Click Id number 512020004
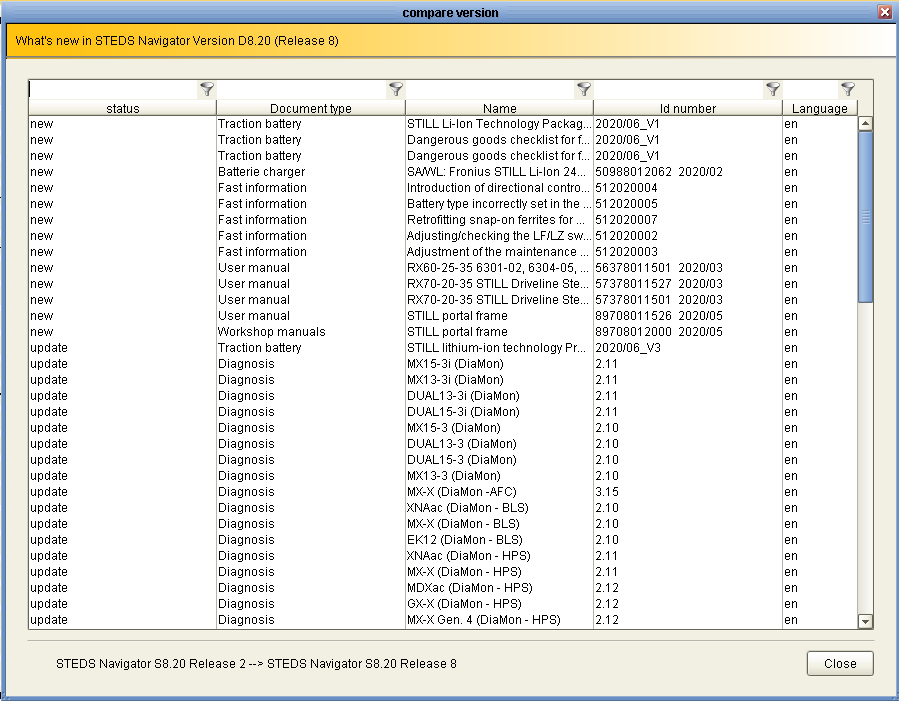The height and width of the screenshot is (701, 899). [x=626, y=188]
